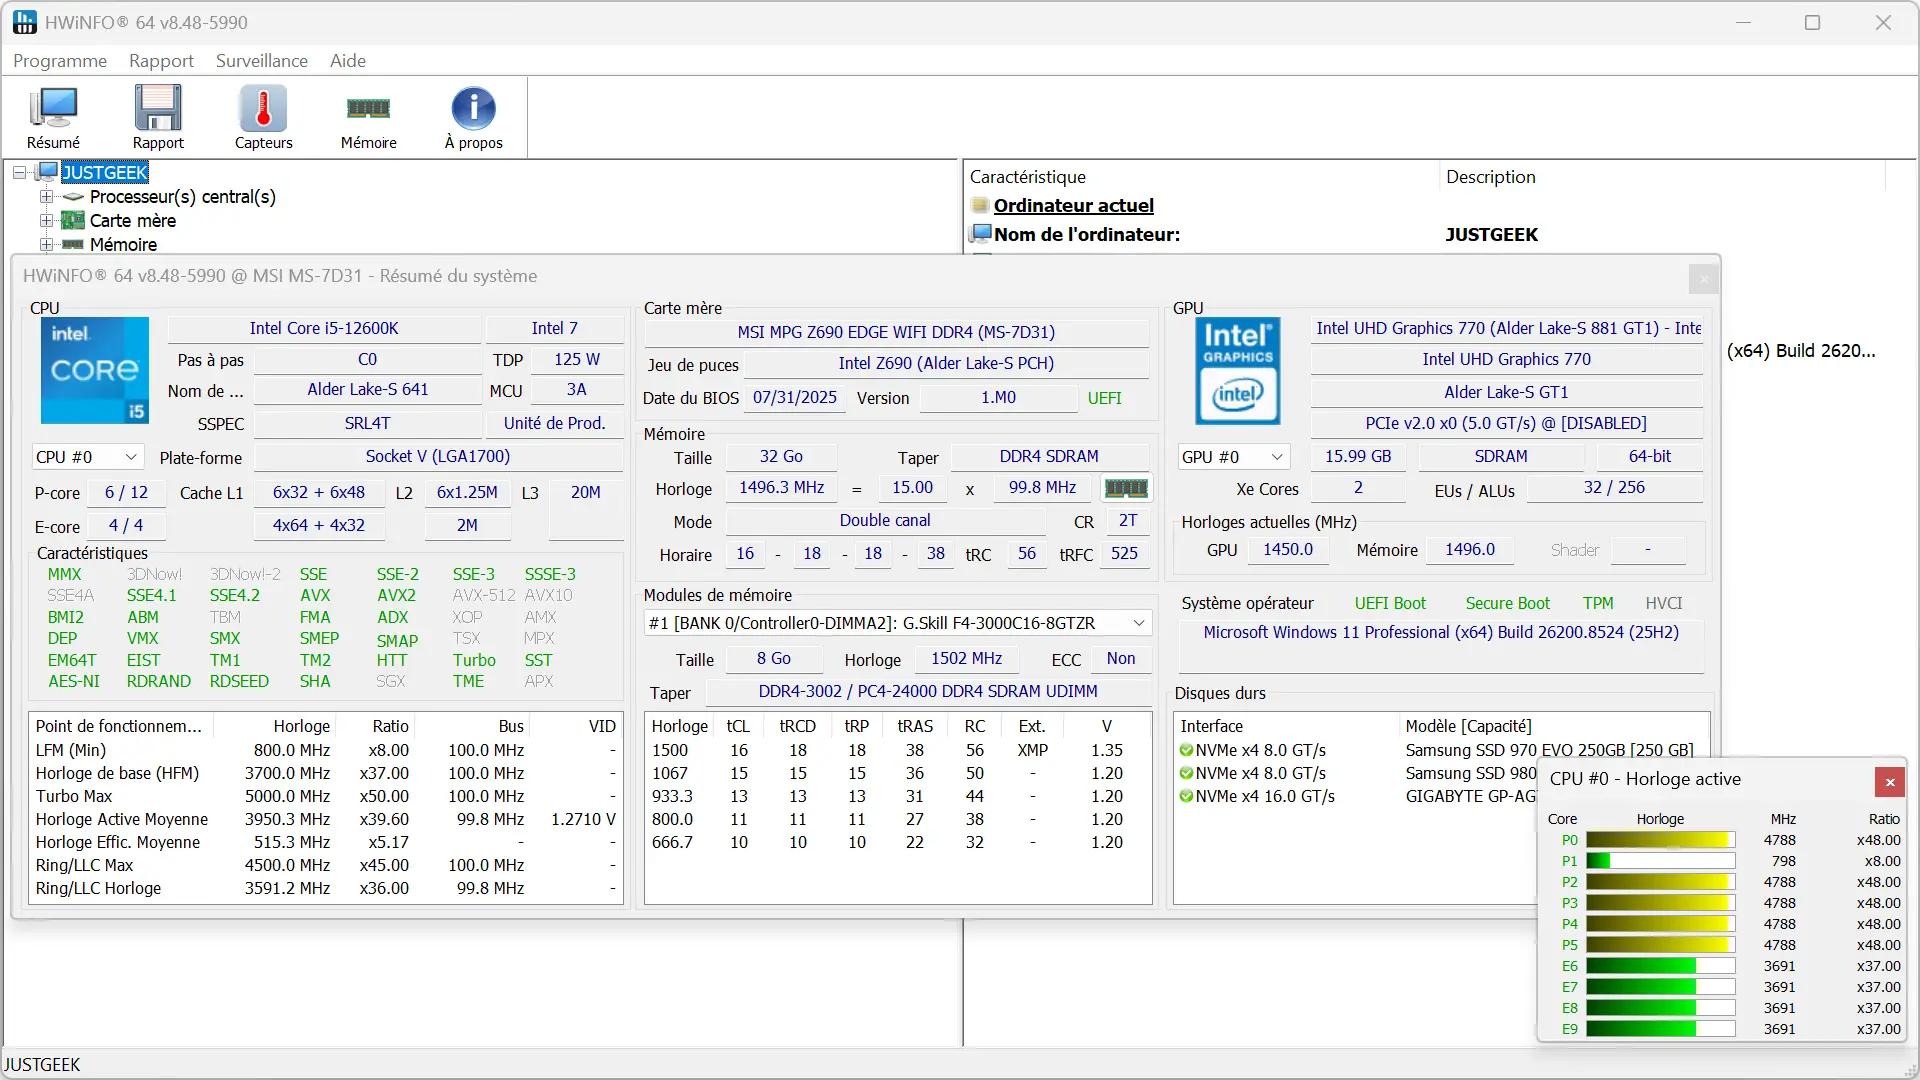Screen dimensions: 1920x1080
Task: Expand the Carte mère tree node
Action: coord(46,220)
